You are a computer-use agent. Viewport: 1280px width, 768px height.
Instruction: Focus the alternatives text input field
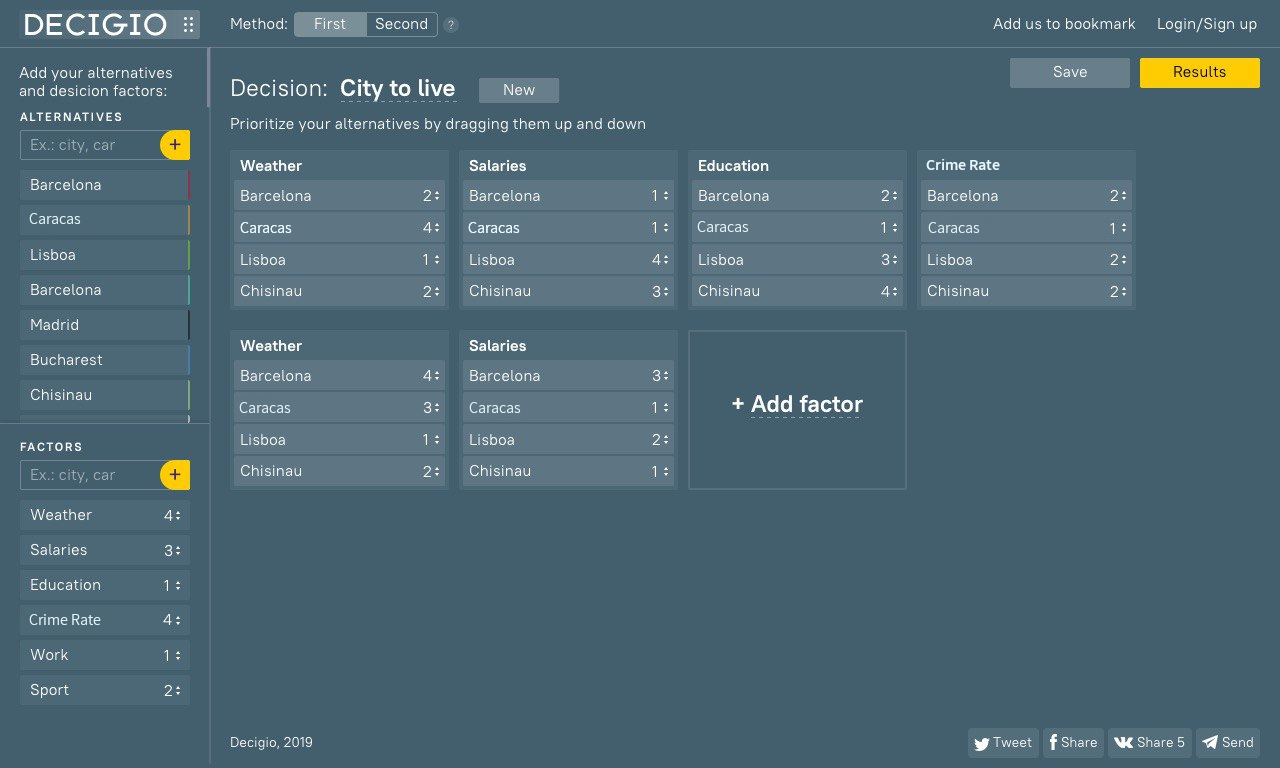click(x=92, y=145)
